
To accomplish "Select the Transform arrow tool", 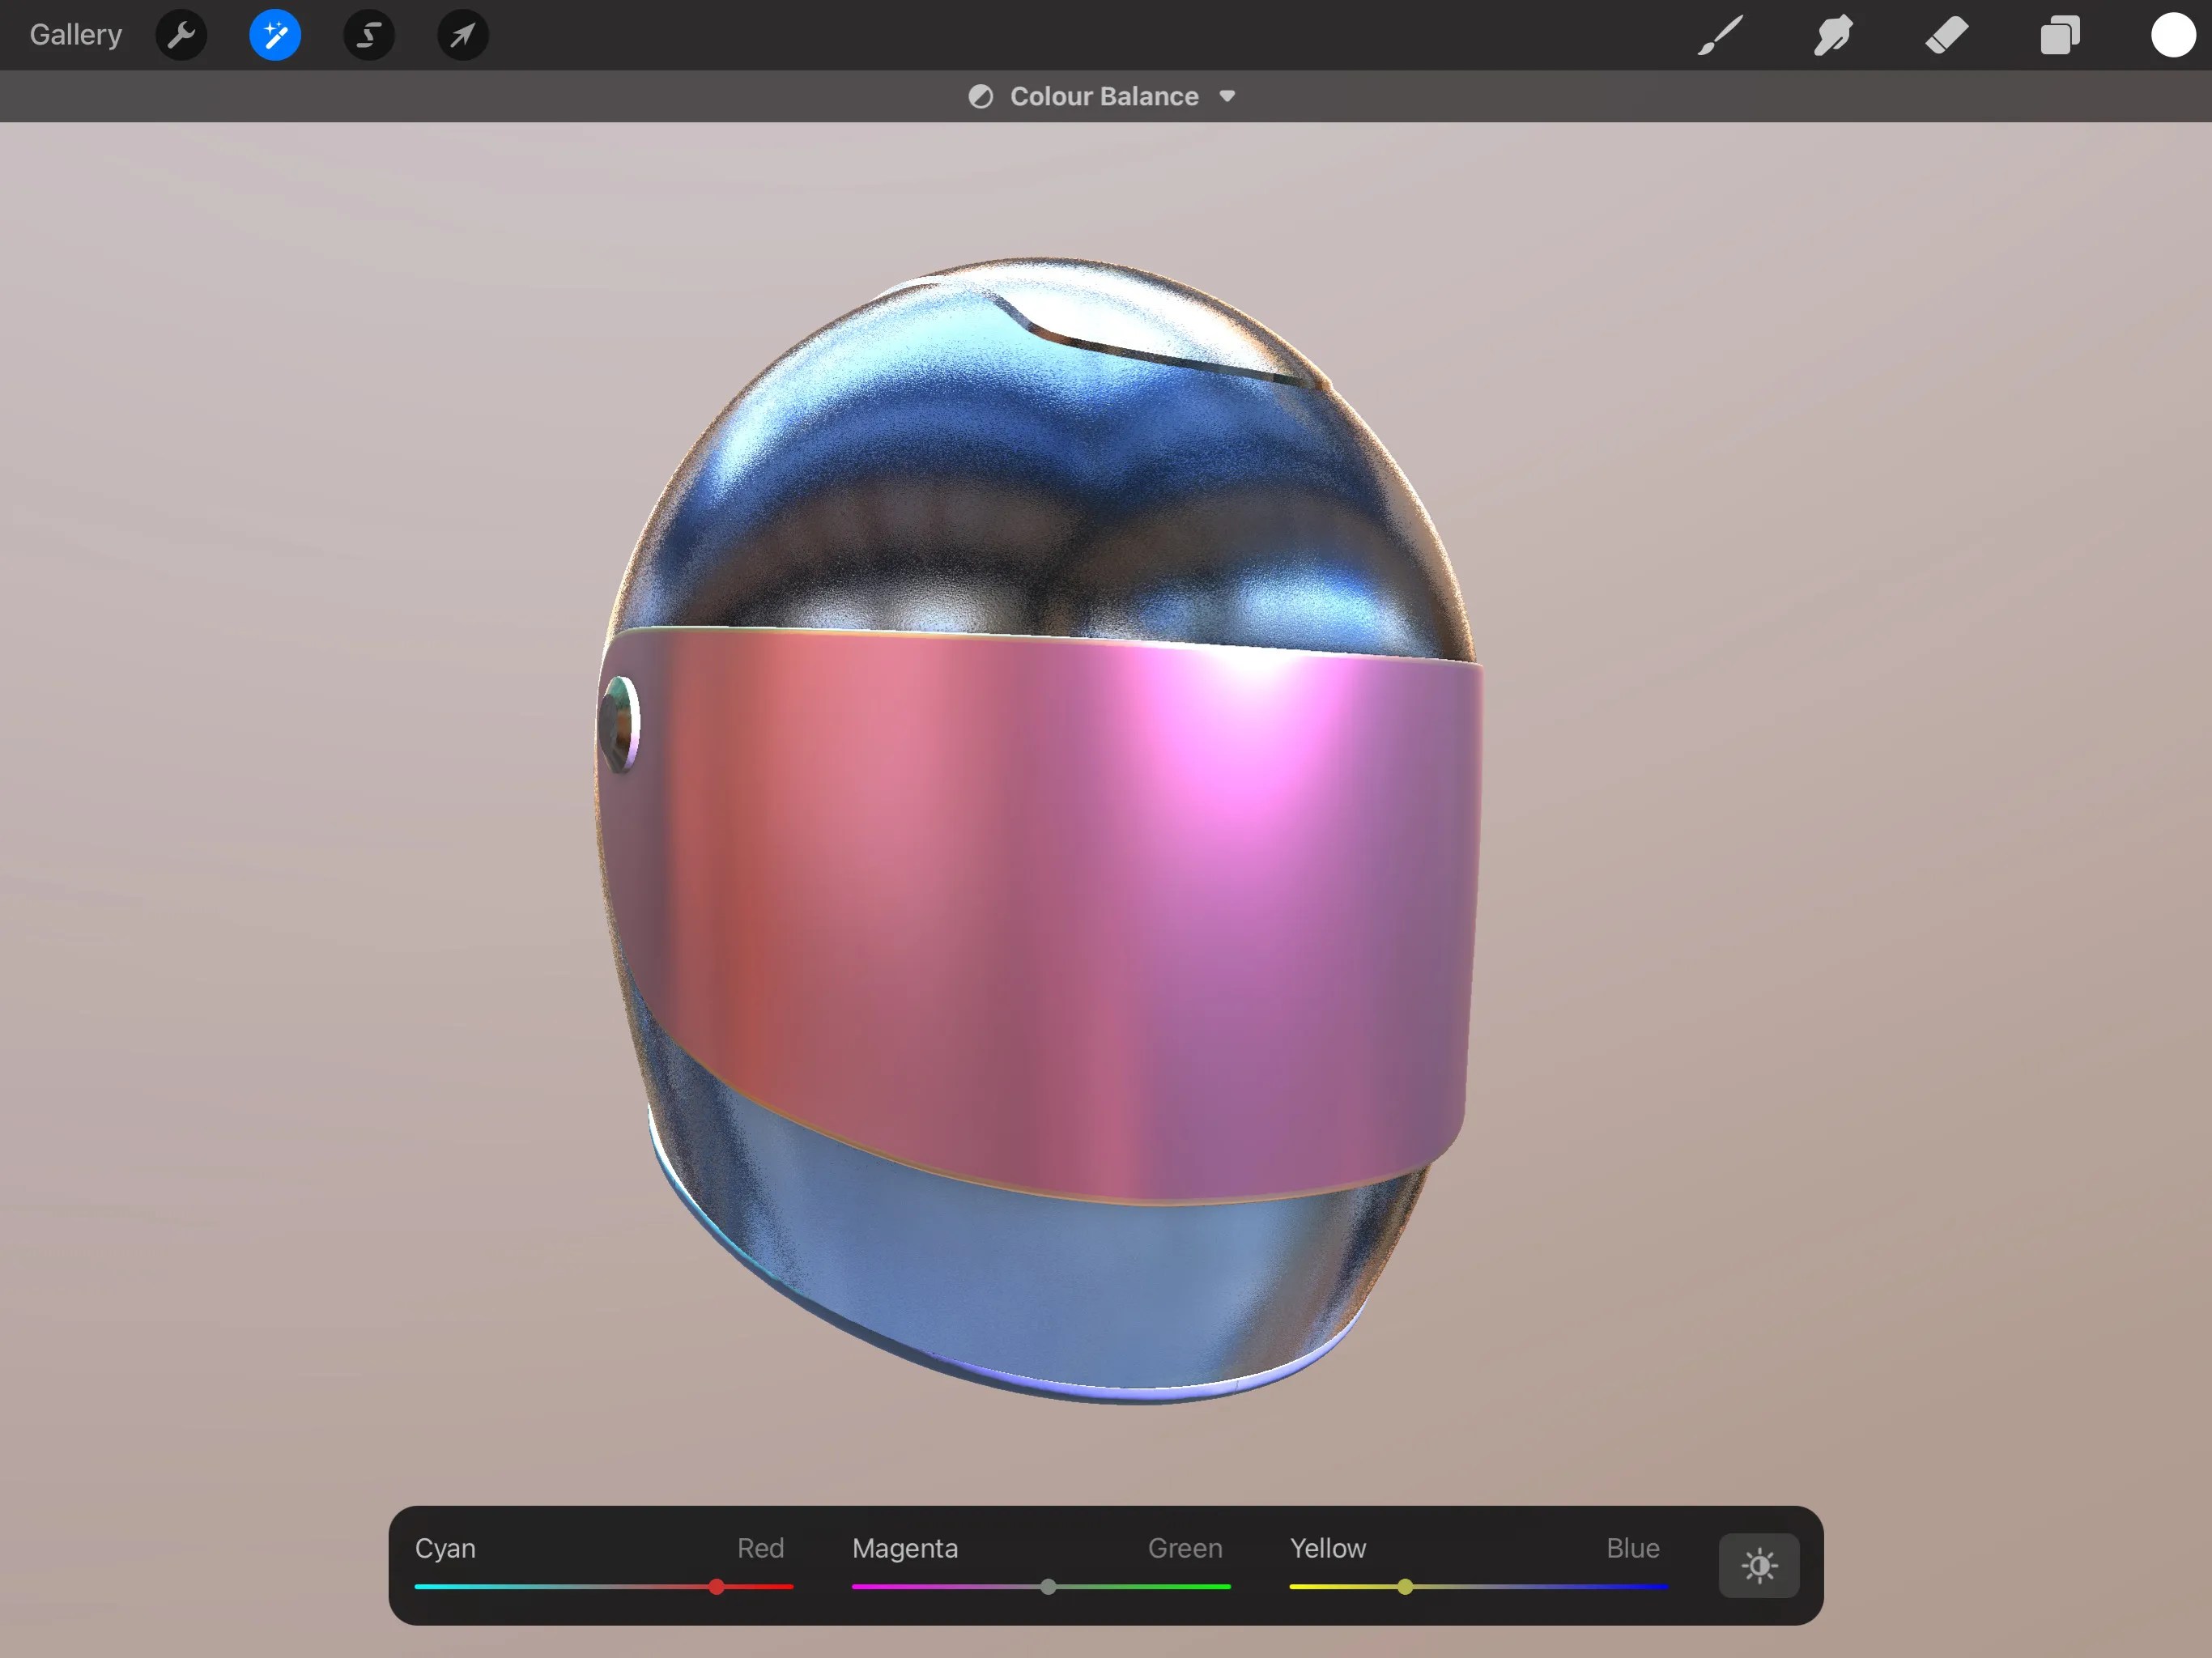I will point(461,34).
